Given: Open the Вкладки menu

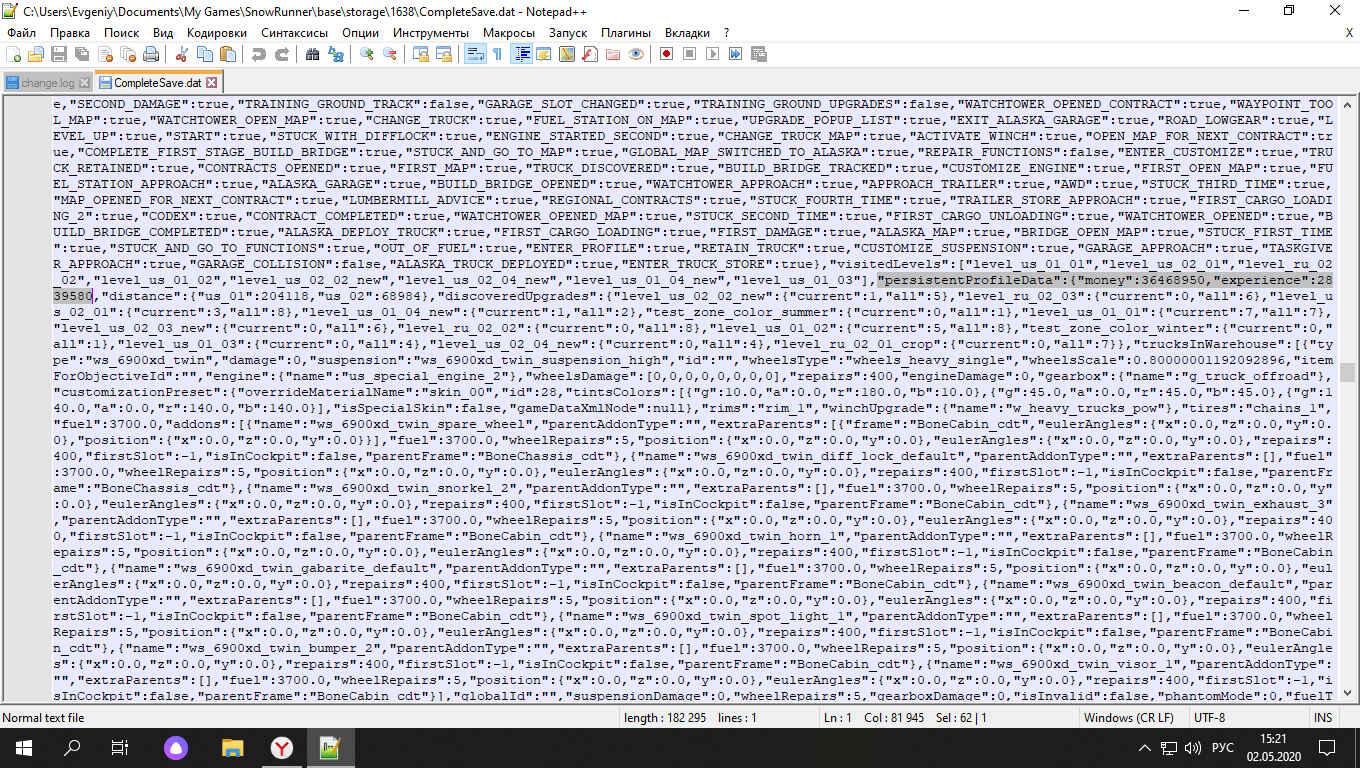Looking at the screenshot, I should click(687, 32).
